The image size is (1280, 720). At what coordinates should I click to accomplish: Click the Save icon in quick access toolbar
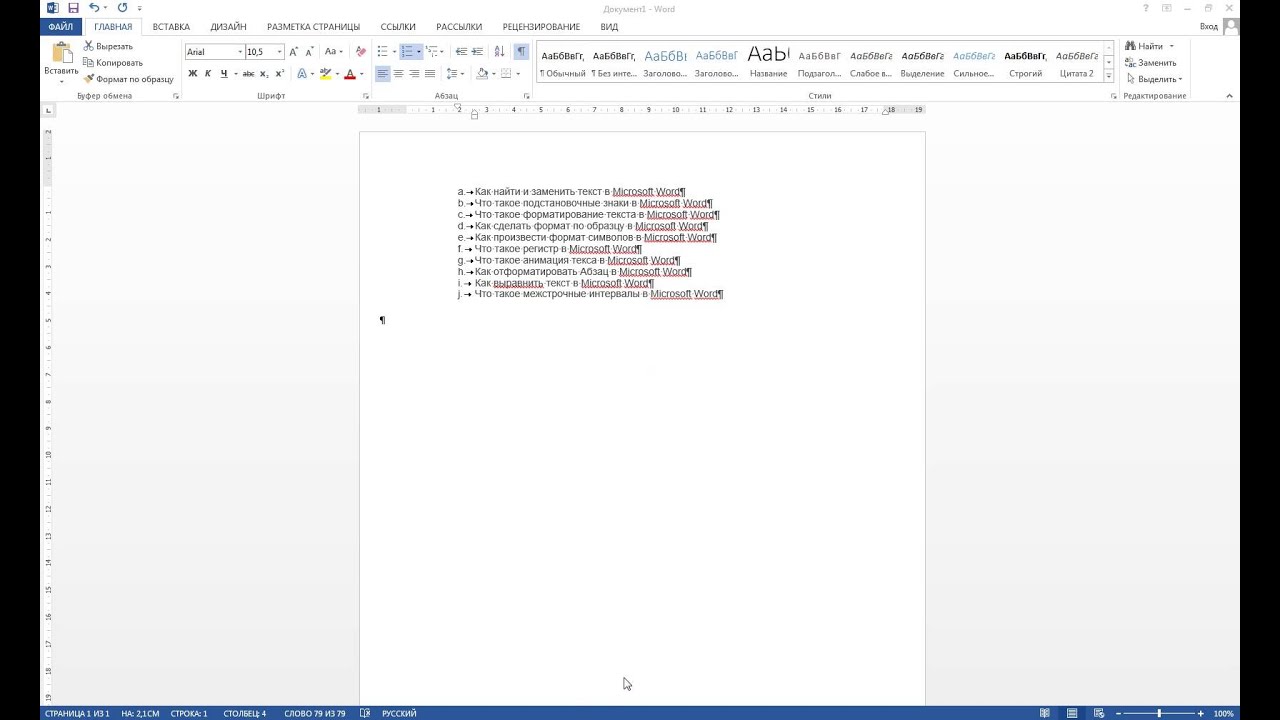(73, 8)
